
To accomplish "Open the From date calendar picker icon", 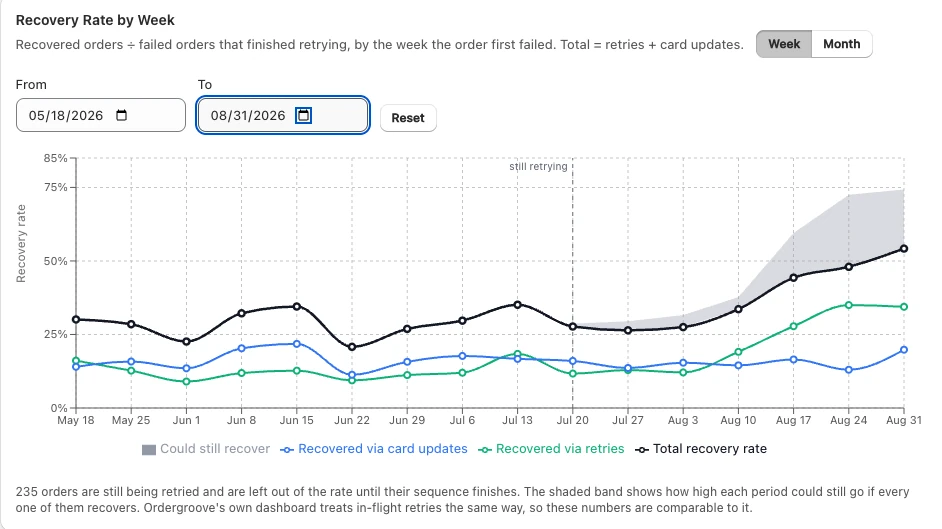I will pyautogui.click(x=121, y=115).
